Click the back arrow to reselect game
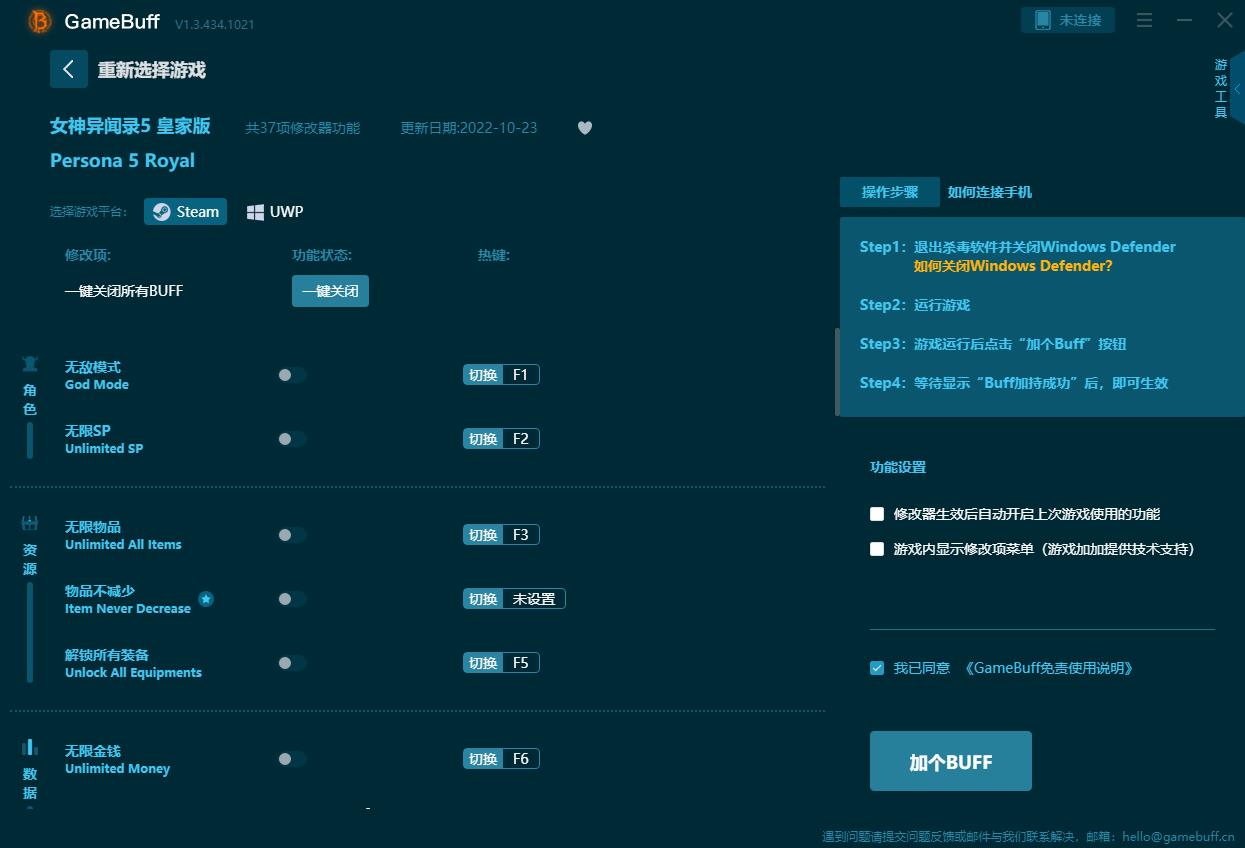Image resolution: width=1245 pixels, height=848 pixels. point(69,69)
